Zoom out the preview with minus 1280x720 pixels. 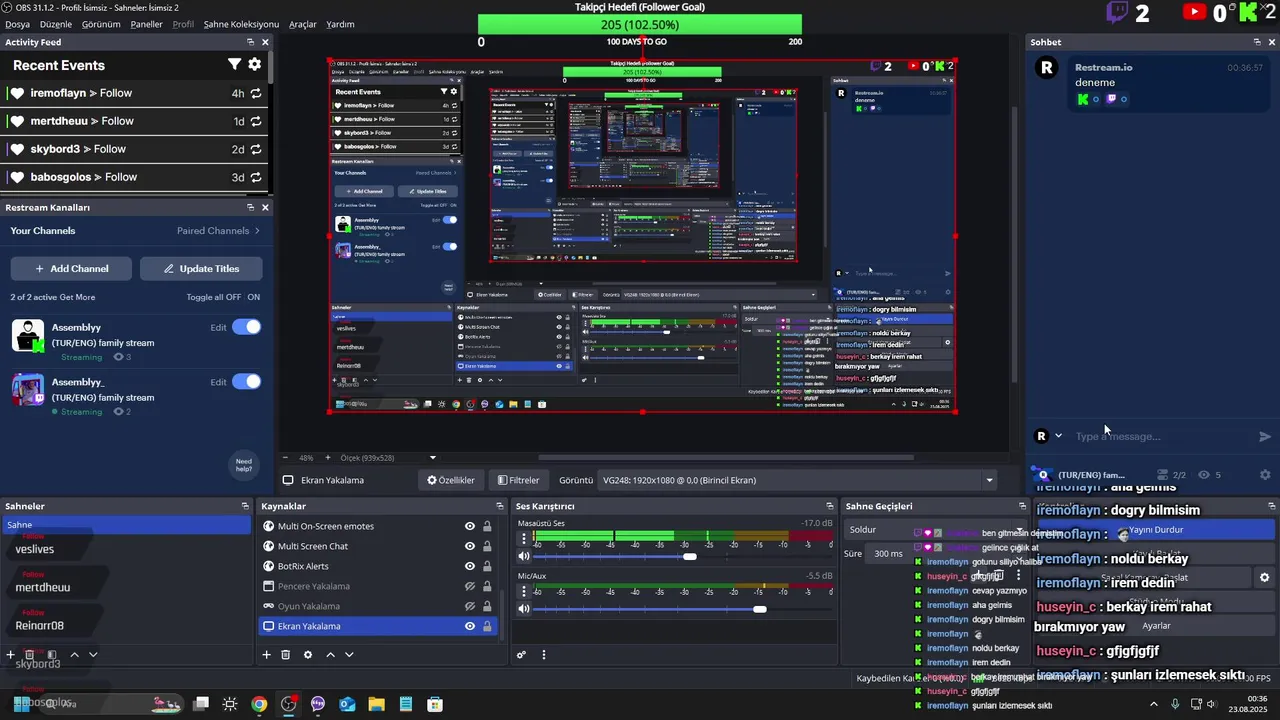tap(285, 458)
